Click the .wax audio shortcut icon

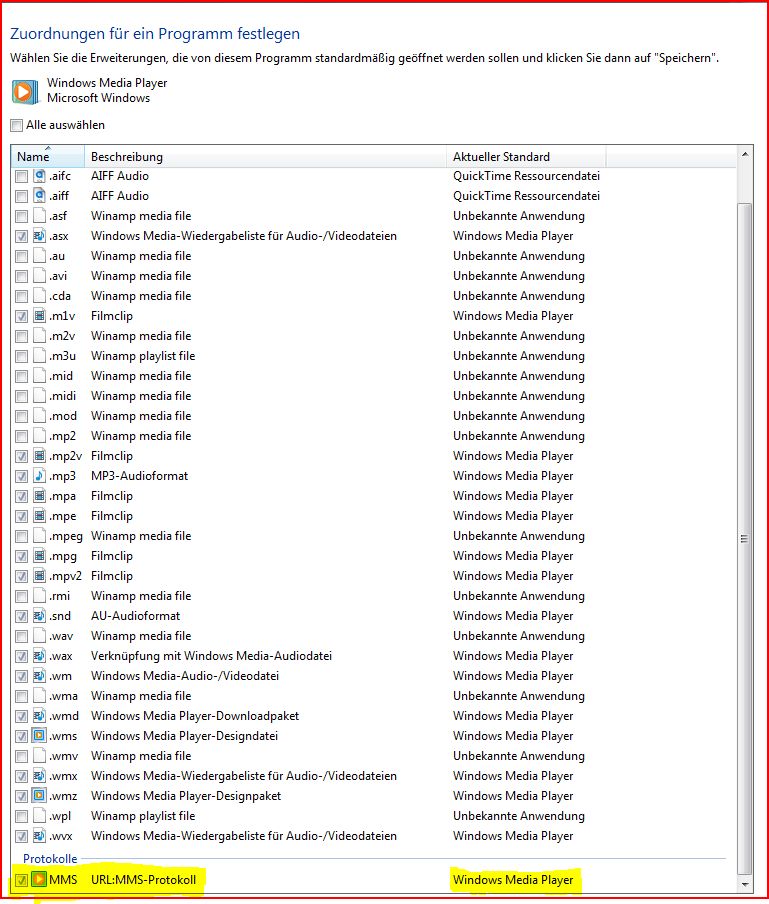click(39, 656)
